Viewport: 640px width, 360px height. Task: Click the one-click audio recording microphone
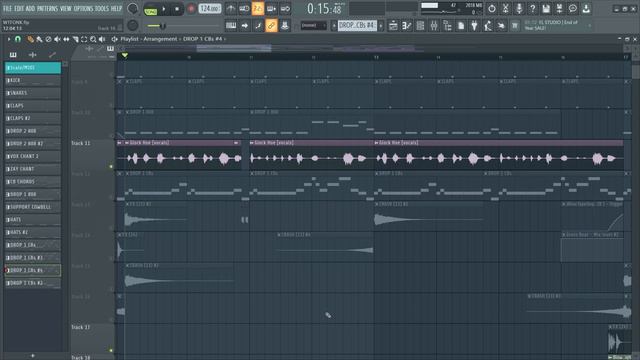pyautogui.click(x=519, y=9)
